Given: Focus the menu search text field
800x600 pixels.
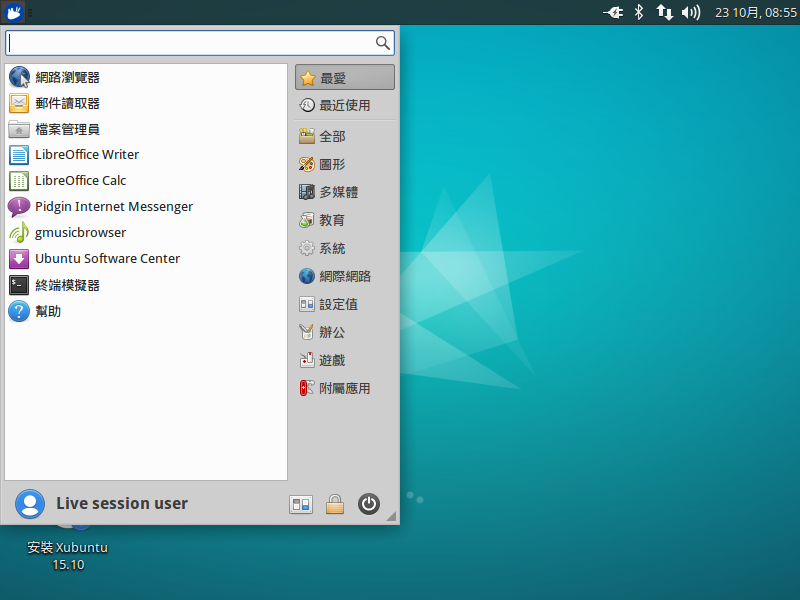Looking at the screenshot, I should click(199, 43).
